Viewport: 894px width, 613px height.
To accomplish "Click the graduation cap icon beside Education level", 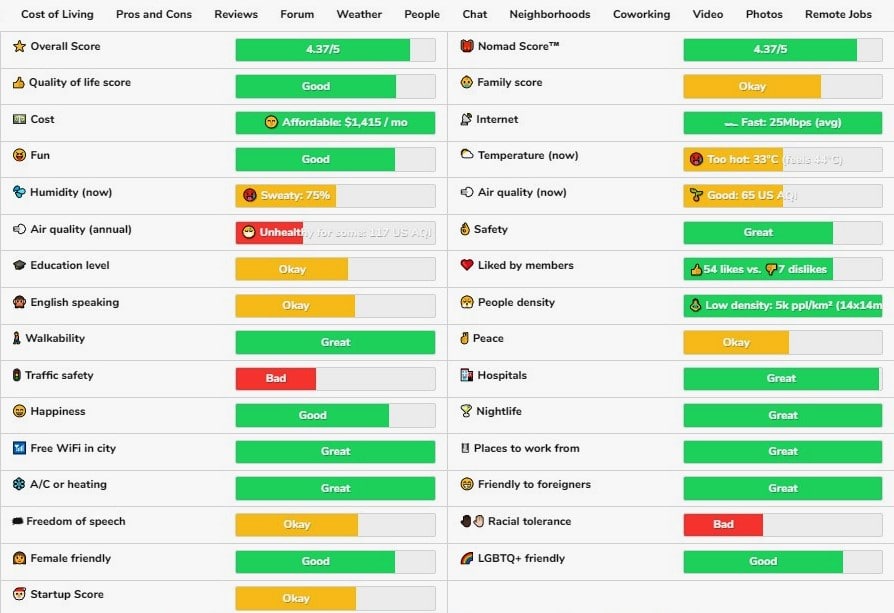I will click(19, 266).
